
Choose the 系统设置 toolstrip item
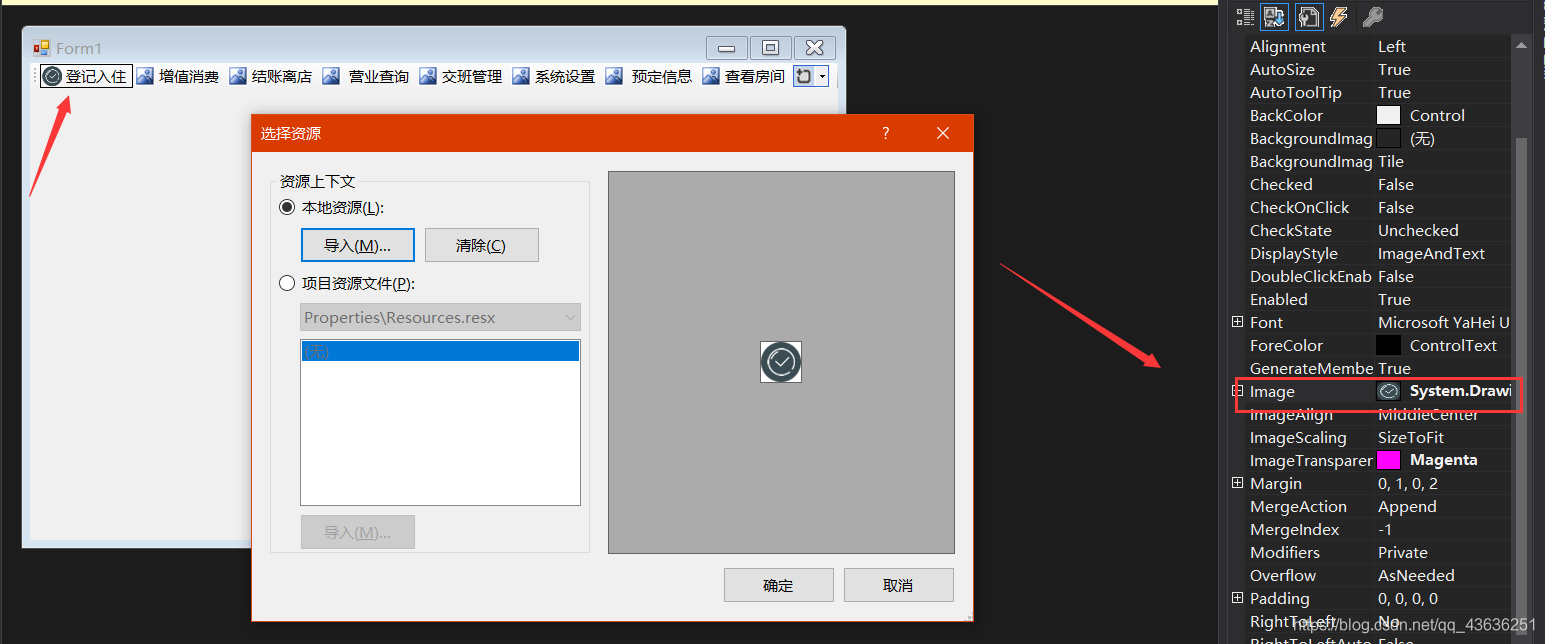(x=554, y=76)
